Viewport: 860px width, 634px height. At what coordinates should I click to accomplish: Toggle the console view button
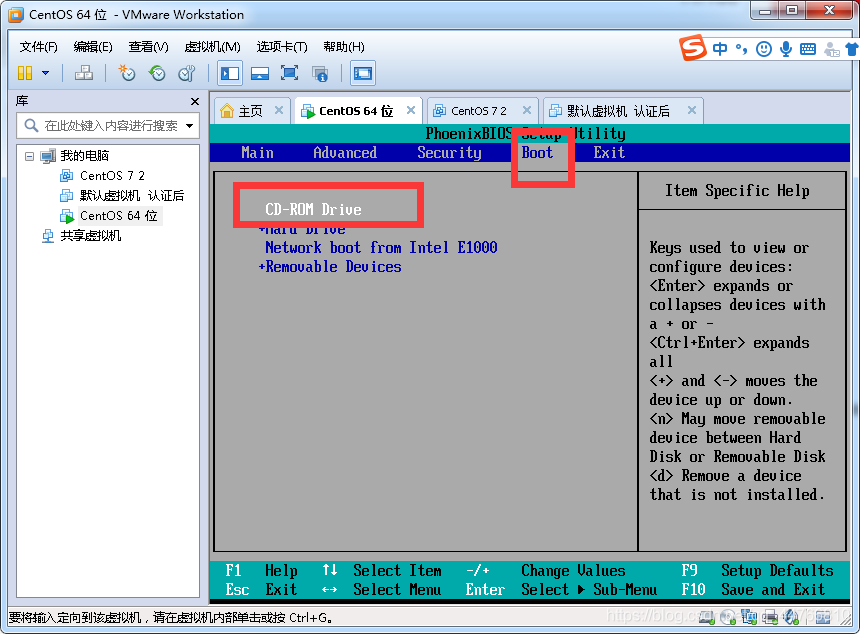pyautogui.click(x=363, y=73)
